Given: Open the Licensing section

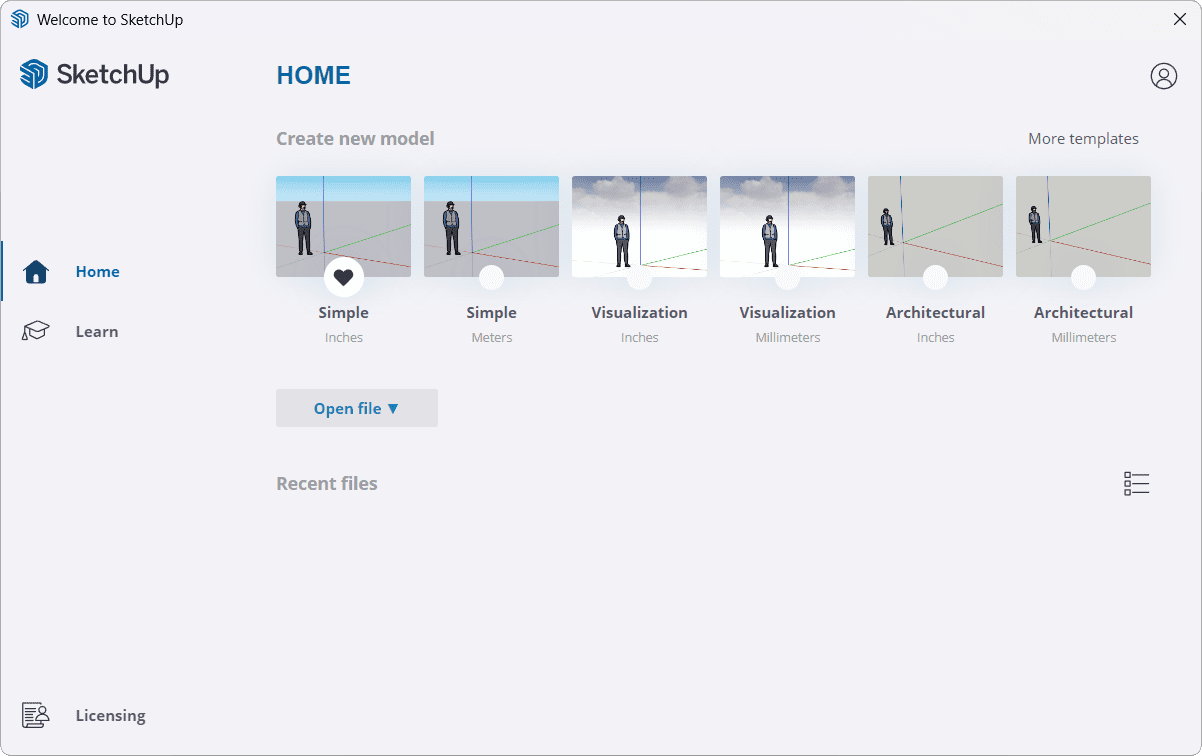Looking at the screenshot, I should [x=110, y=716].
